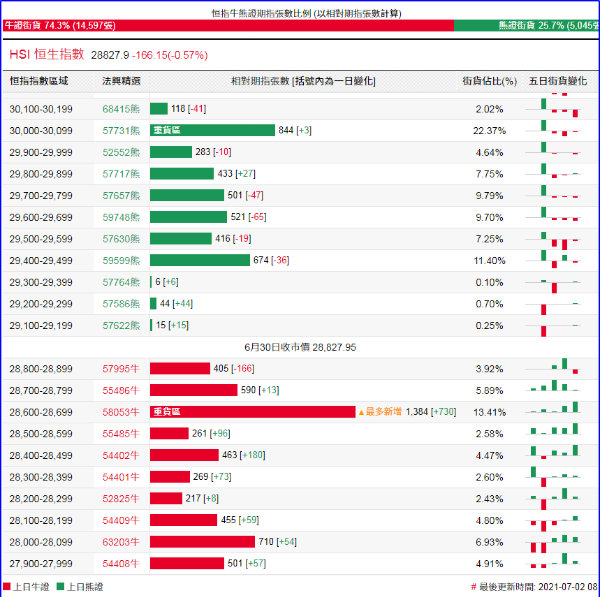Image resolution: width=600 pixels, height=597 pixels.
Task: Click the value 405 [-166]
Action: coord(234,369)
